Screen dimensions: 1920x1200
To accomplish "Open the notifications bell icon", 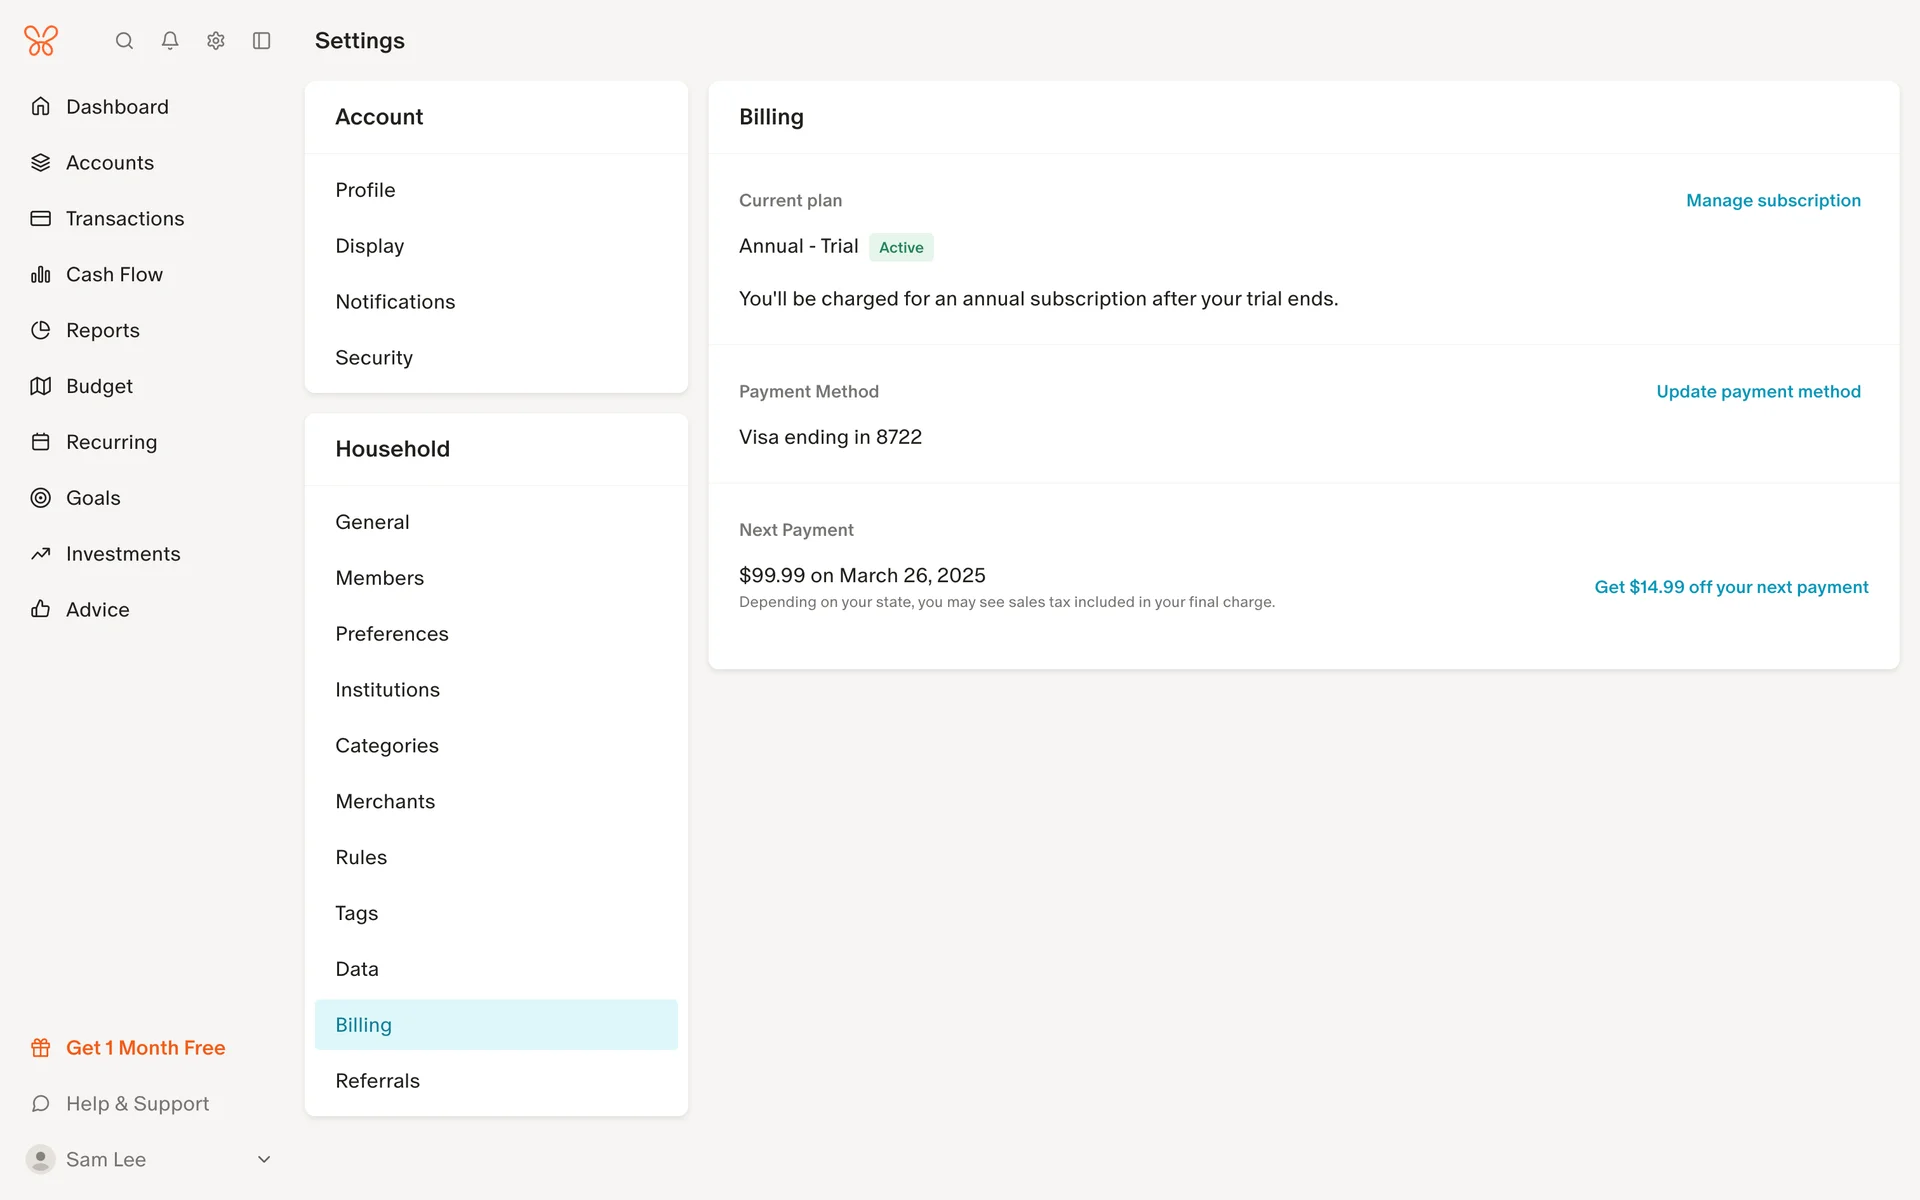I will (170, 41).
